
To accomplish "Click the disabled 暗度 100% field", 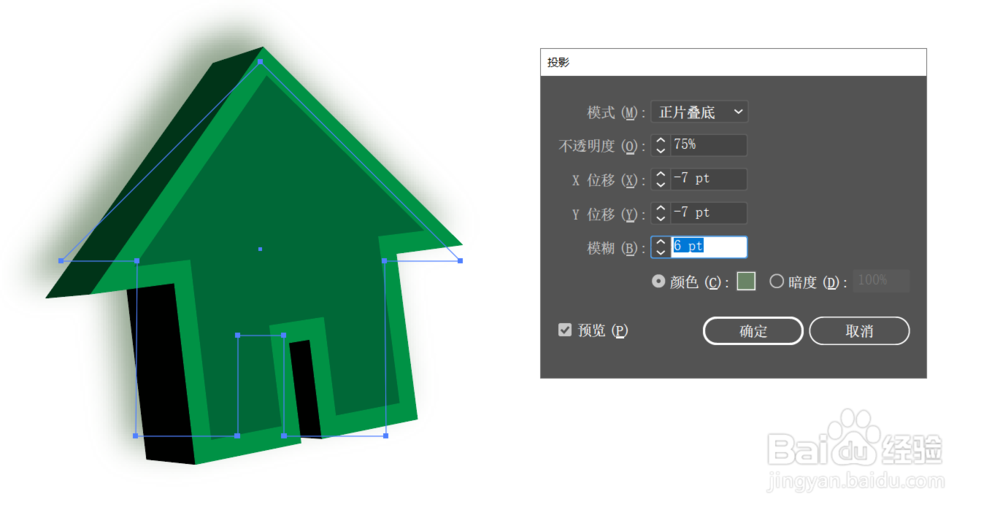I will coord(881,280).
